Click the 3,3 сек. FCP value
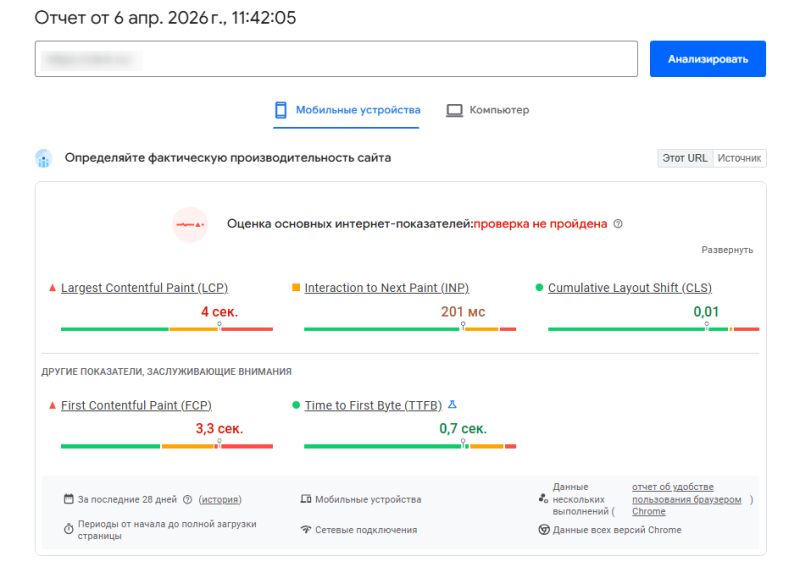 219,429
